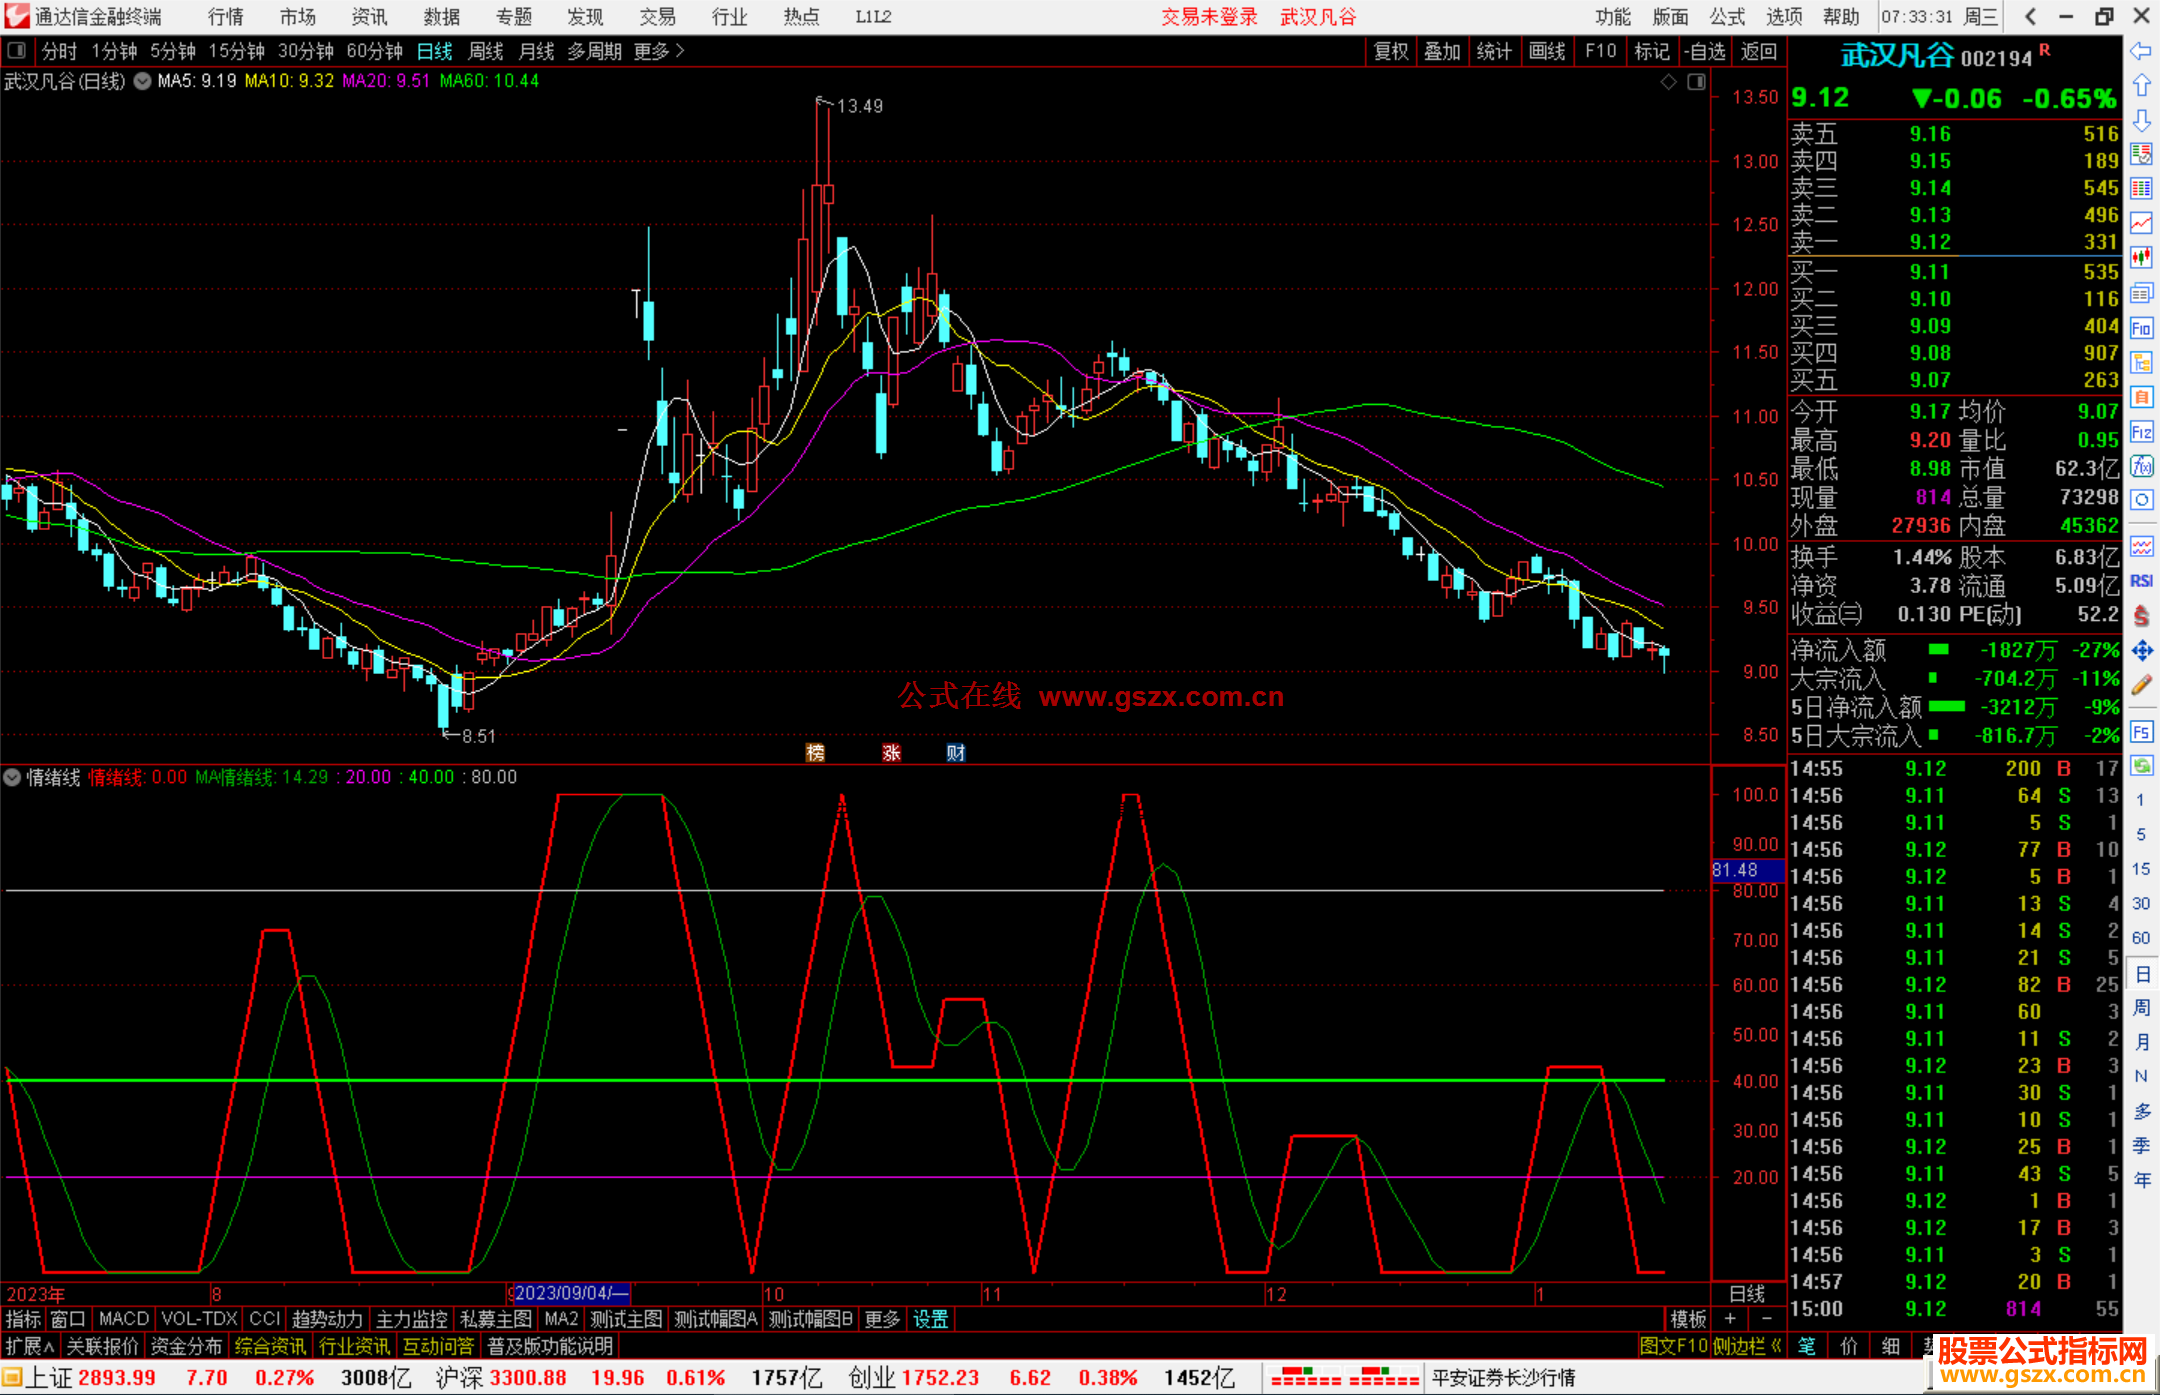The height and width of the screenshot is (1395, 2160).
Task: Click the F10 company info sidebar icon
Action: pyautogui.click(x=2141, y=328)
